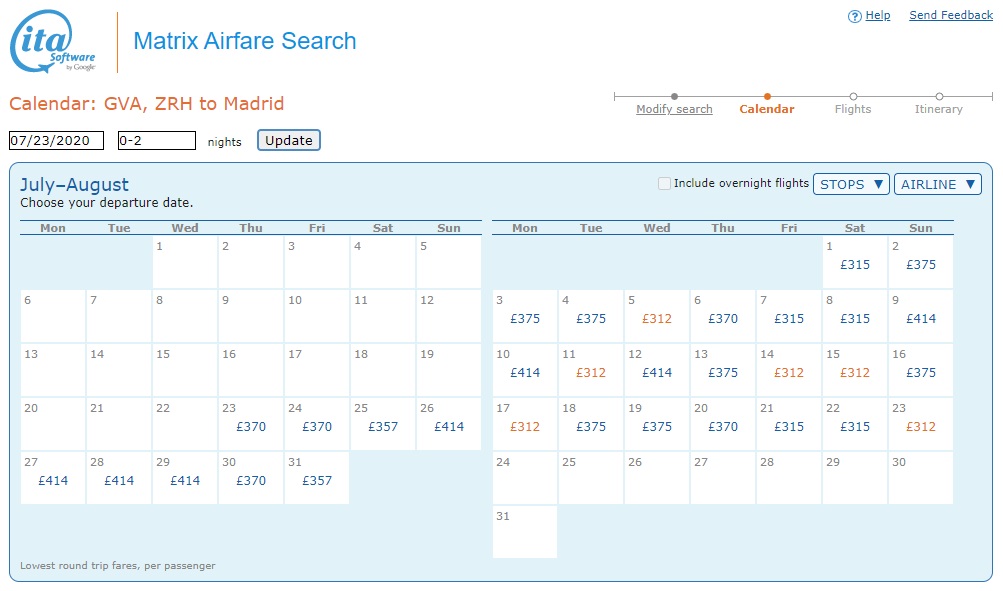Pick August 9 fare £414
The height and width of the screenshot is (591, 1003).
pyautogui.click(x=921, y=318)
